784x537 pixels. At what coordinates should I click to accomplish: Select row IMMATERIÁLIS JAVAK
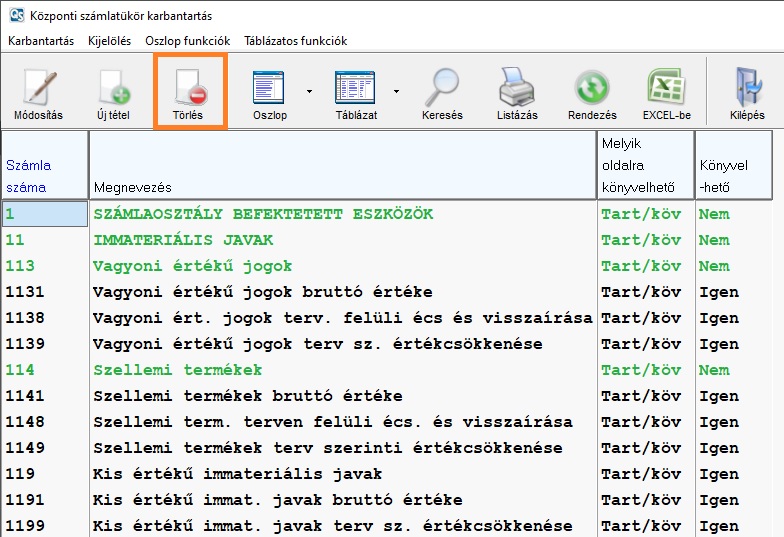[x=183, y=240]
